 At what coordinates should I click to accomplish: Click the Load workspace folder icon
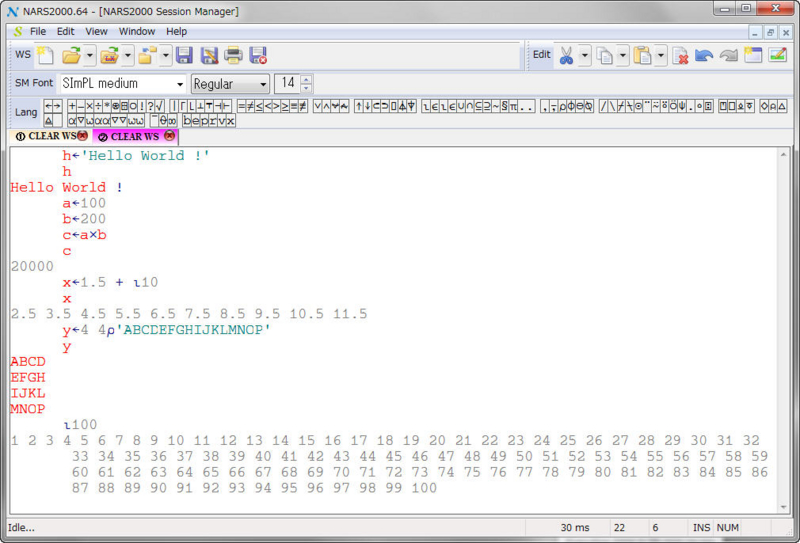tap(71, 55)
